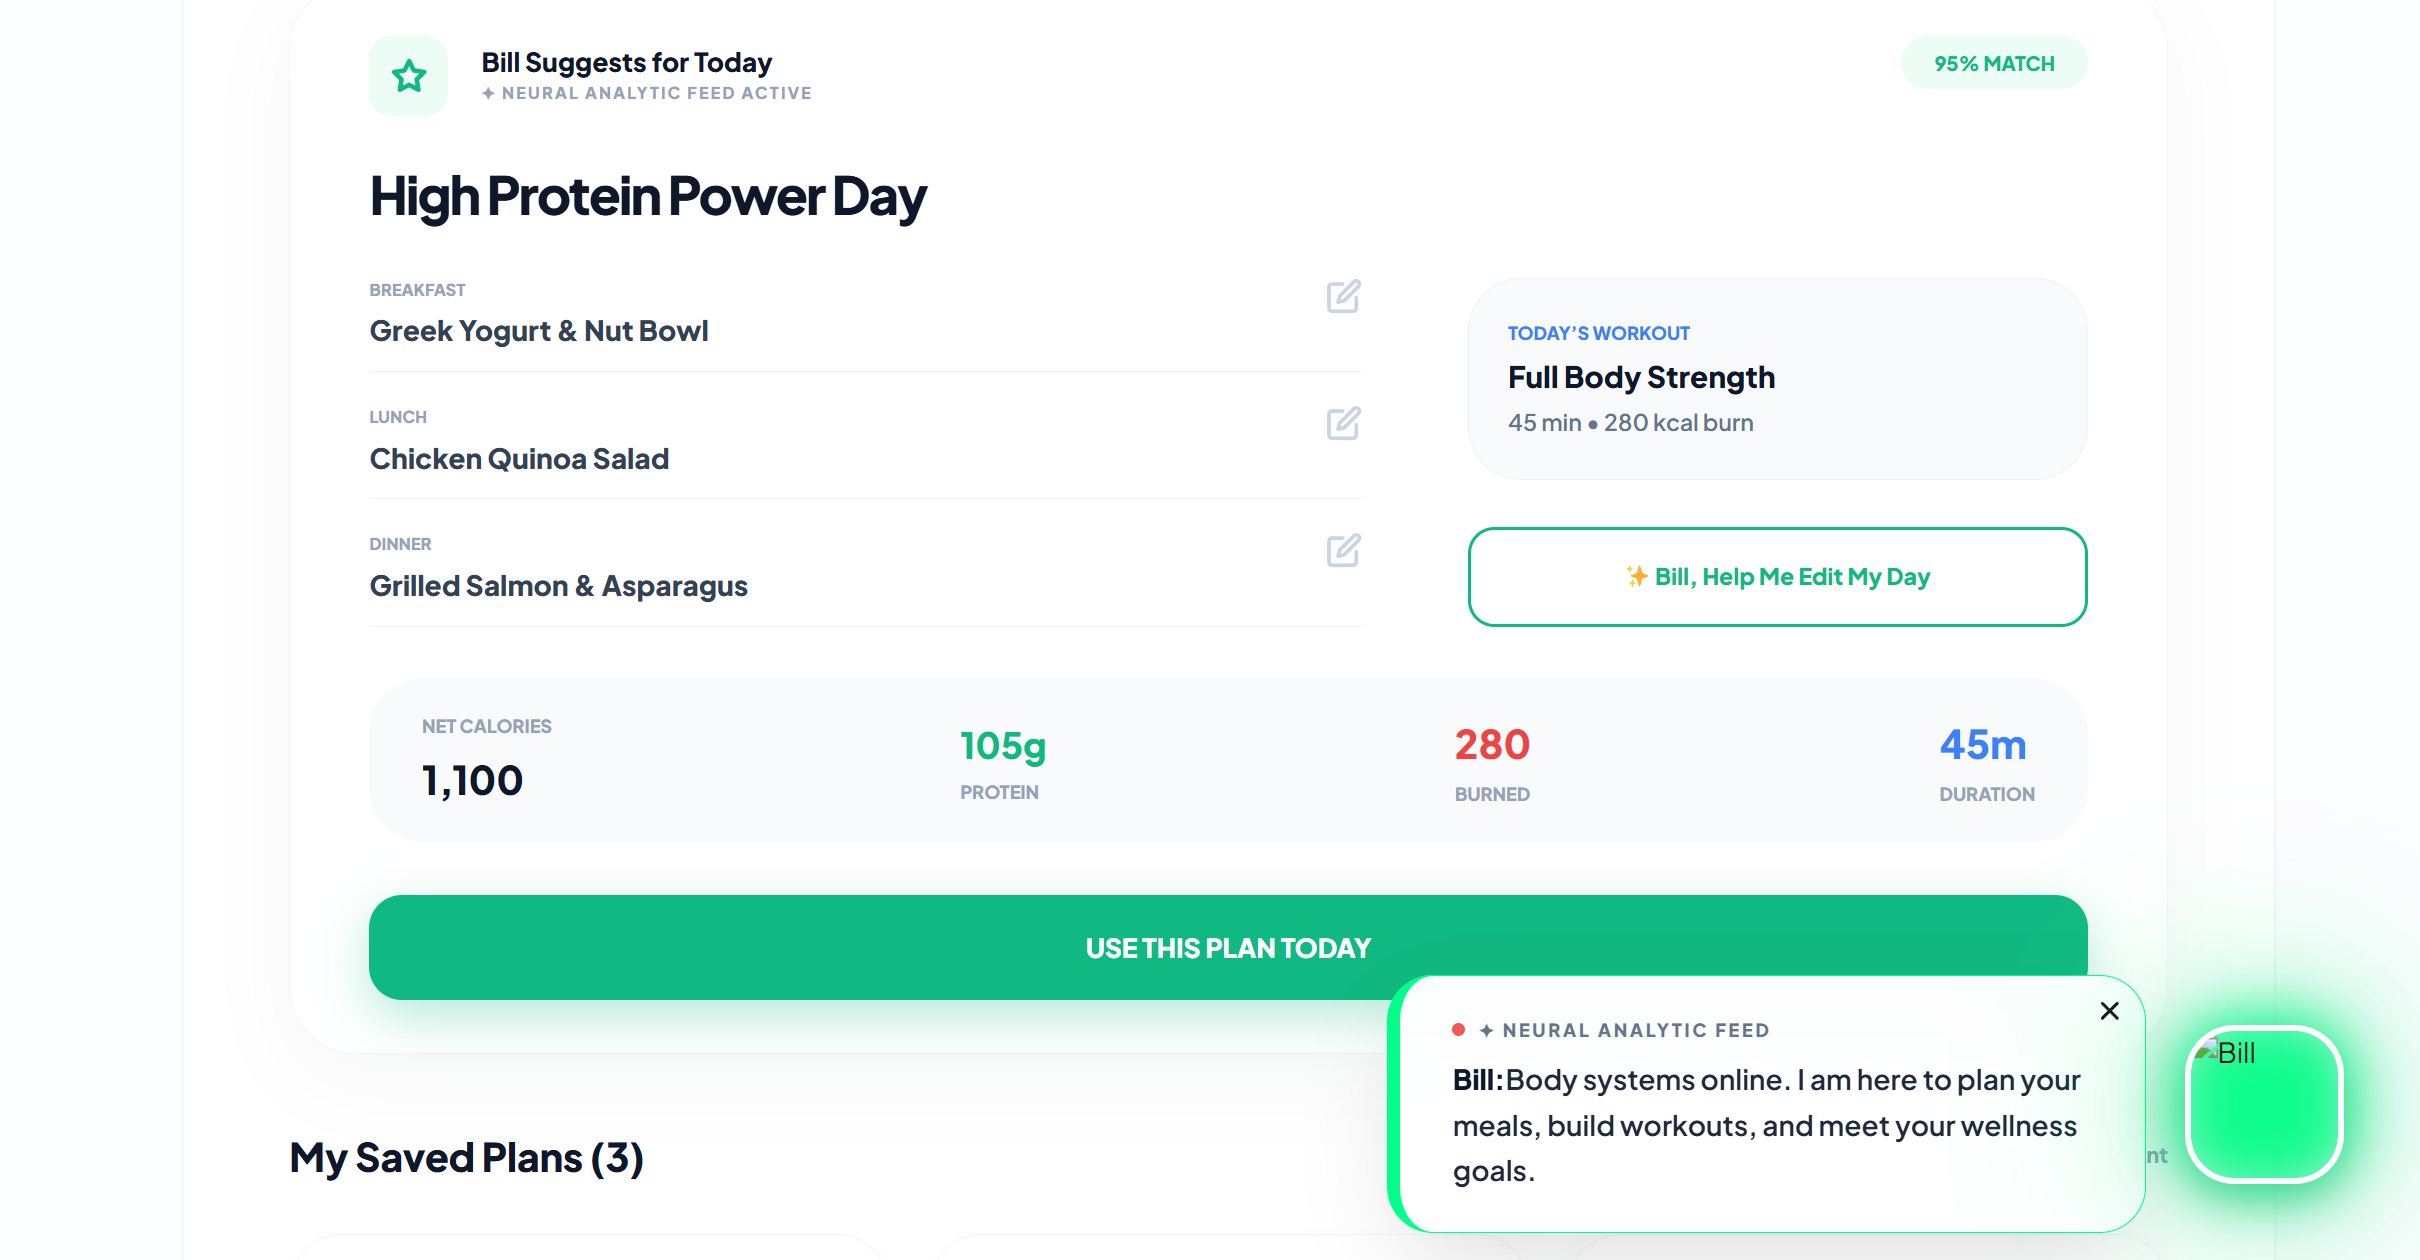The height and width of the screenshot is (1260, 2420).
Task: Click the green star suggestion icon
Action: point(409,76)
